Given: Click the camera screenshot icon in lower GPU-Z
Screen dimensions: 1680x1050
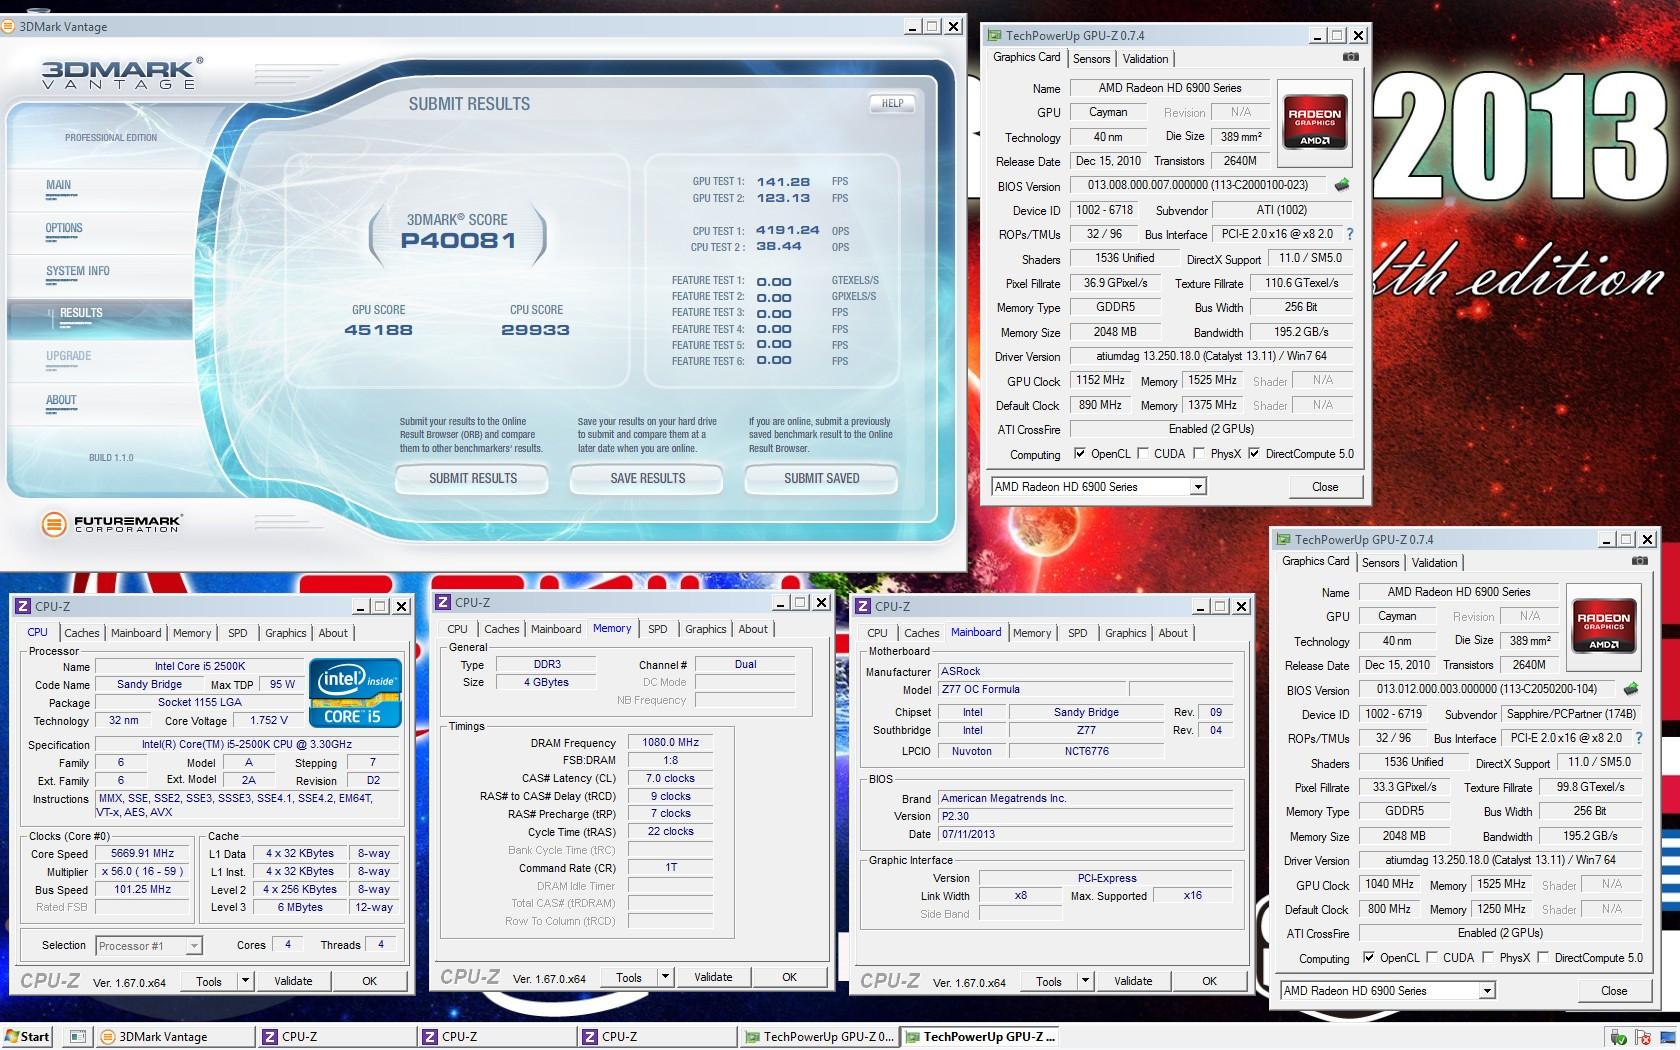Looking at the screenshot, I should click(x=1639, y=561).
